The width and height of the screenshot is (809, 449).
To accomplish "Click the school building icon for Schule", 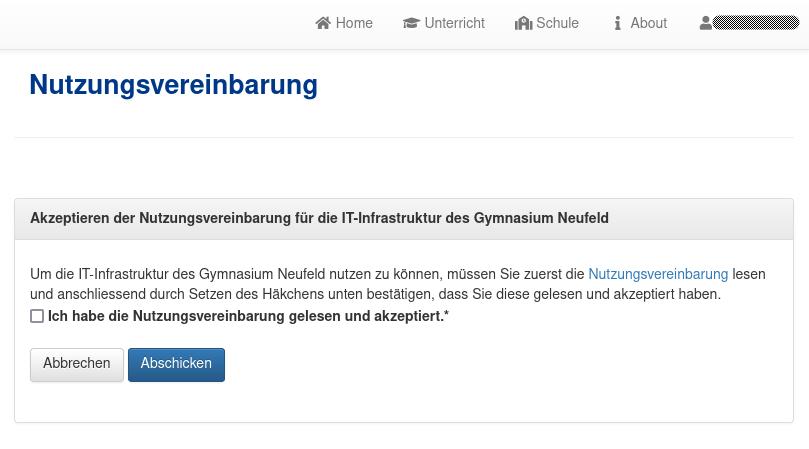I will pos(523,23).
